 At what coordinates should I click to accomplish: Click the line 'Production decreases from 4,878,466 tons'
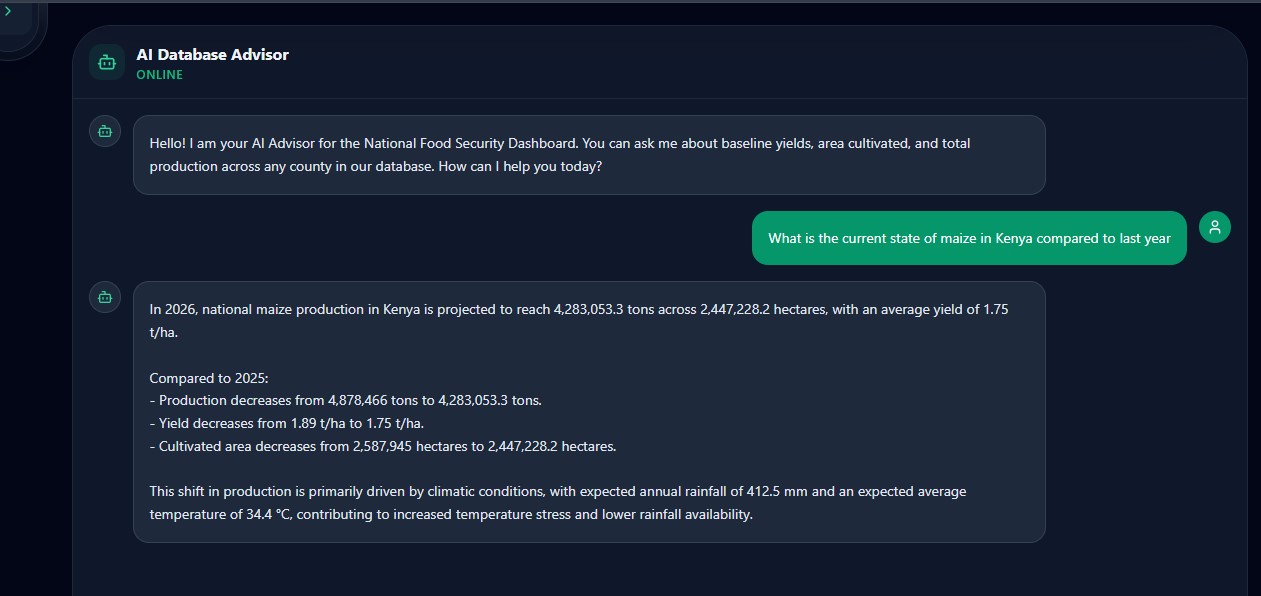(345, 400)
